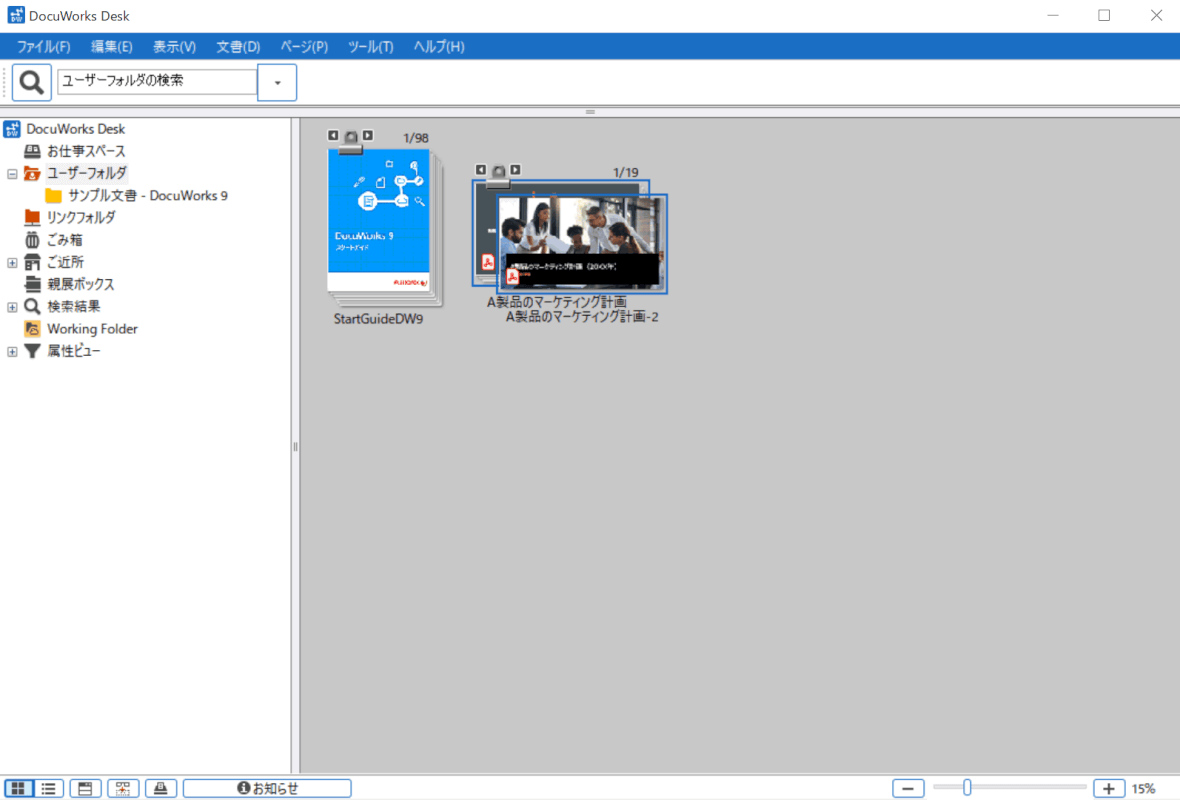Image resolution: width=1180 pixels, height=800 pixels.
Task: Open the ファイル(F) menu
Action: (x=43, y=47)
